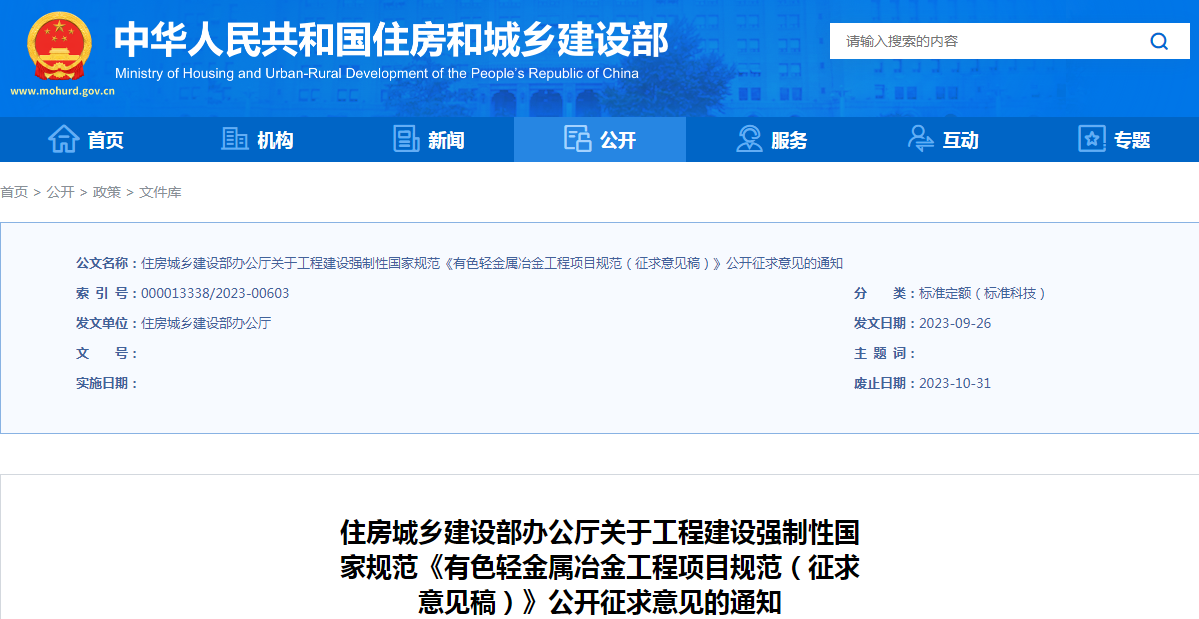Click the building icon beside 机构

pos(235,140)
